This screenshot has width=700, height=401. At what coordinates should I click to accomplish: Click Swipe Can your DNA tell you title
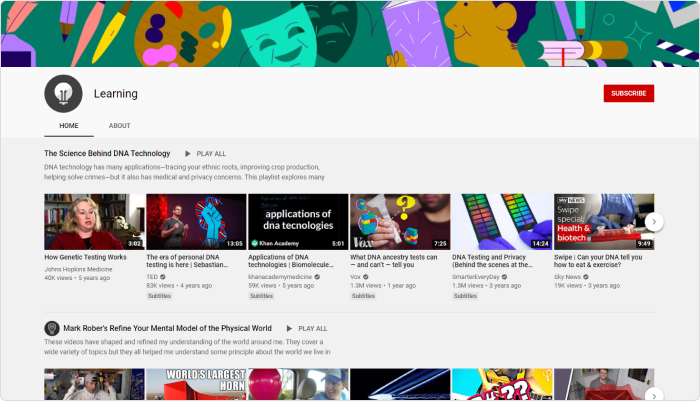pyautogui.click(x=598, y=261)
